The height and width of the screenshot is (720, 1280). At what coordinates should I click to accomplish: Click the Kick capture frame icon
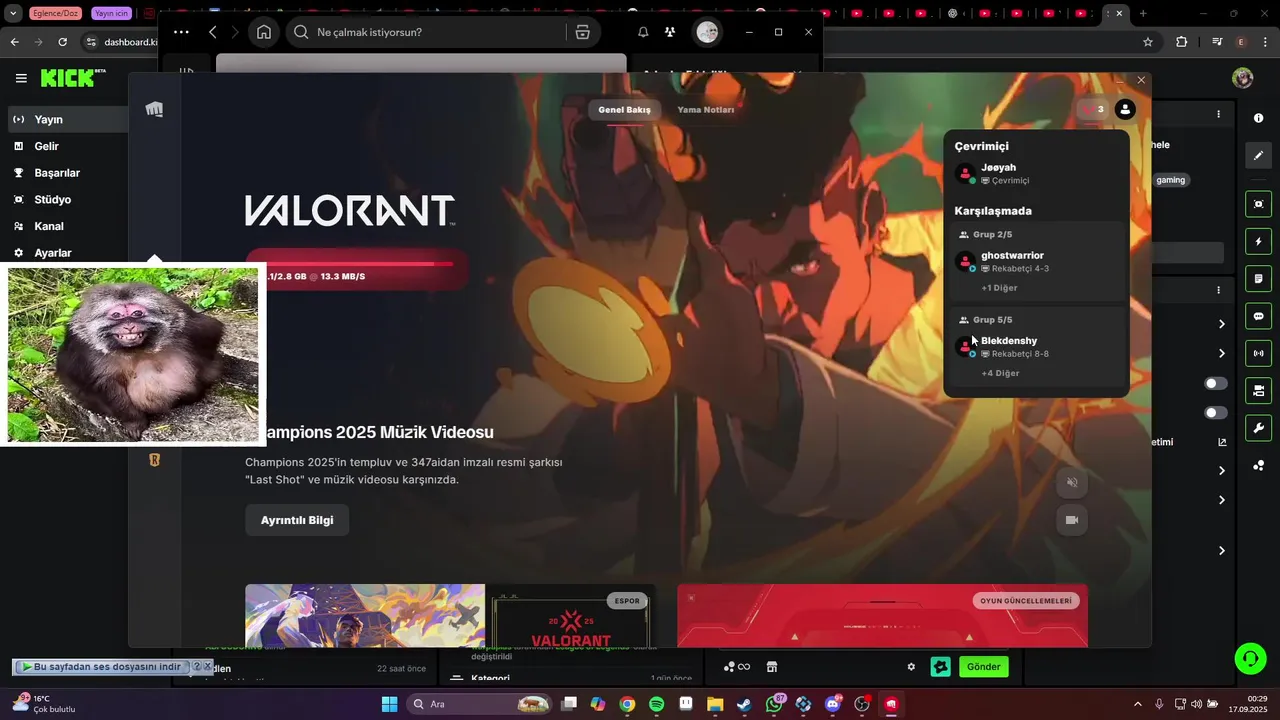click(x=1258, y=204)
